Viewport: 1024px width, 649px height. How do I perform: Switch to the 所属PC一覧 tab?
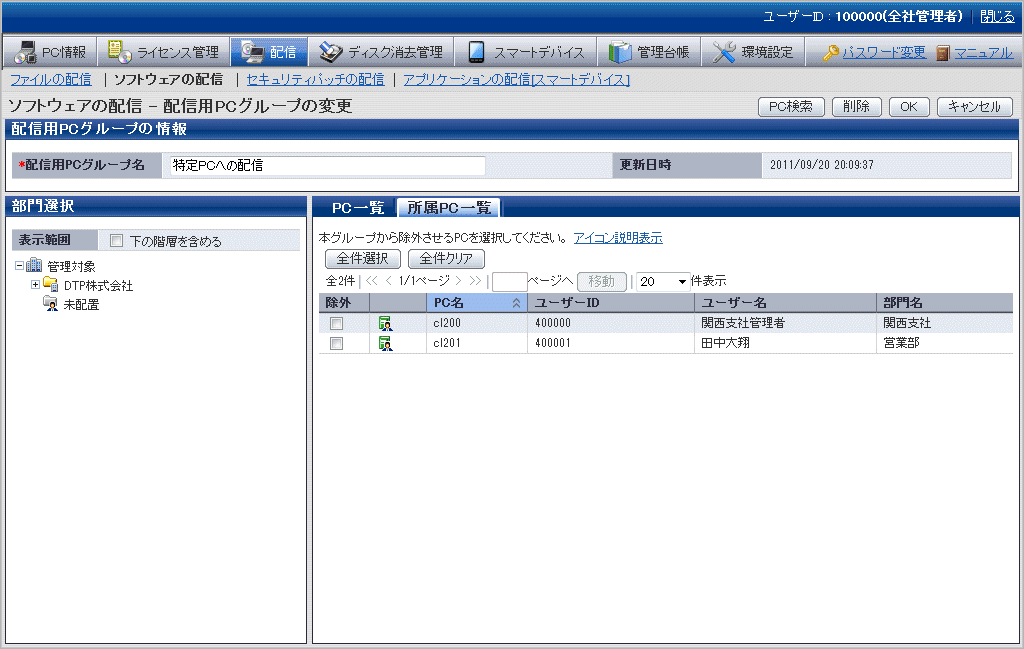[x=449, y=208]
